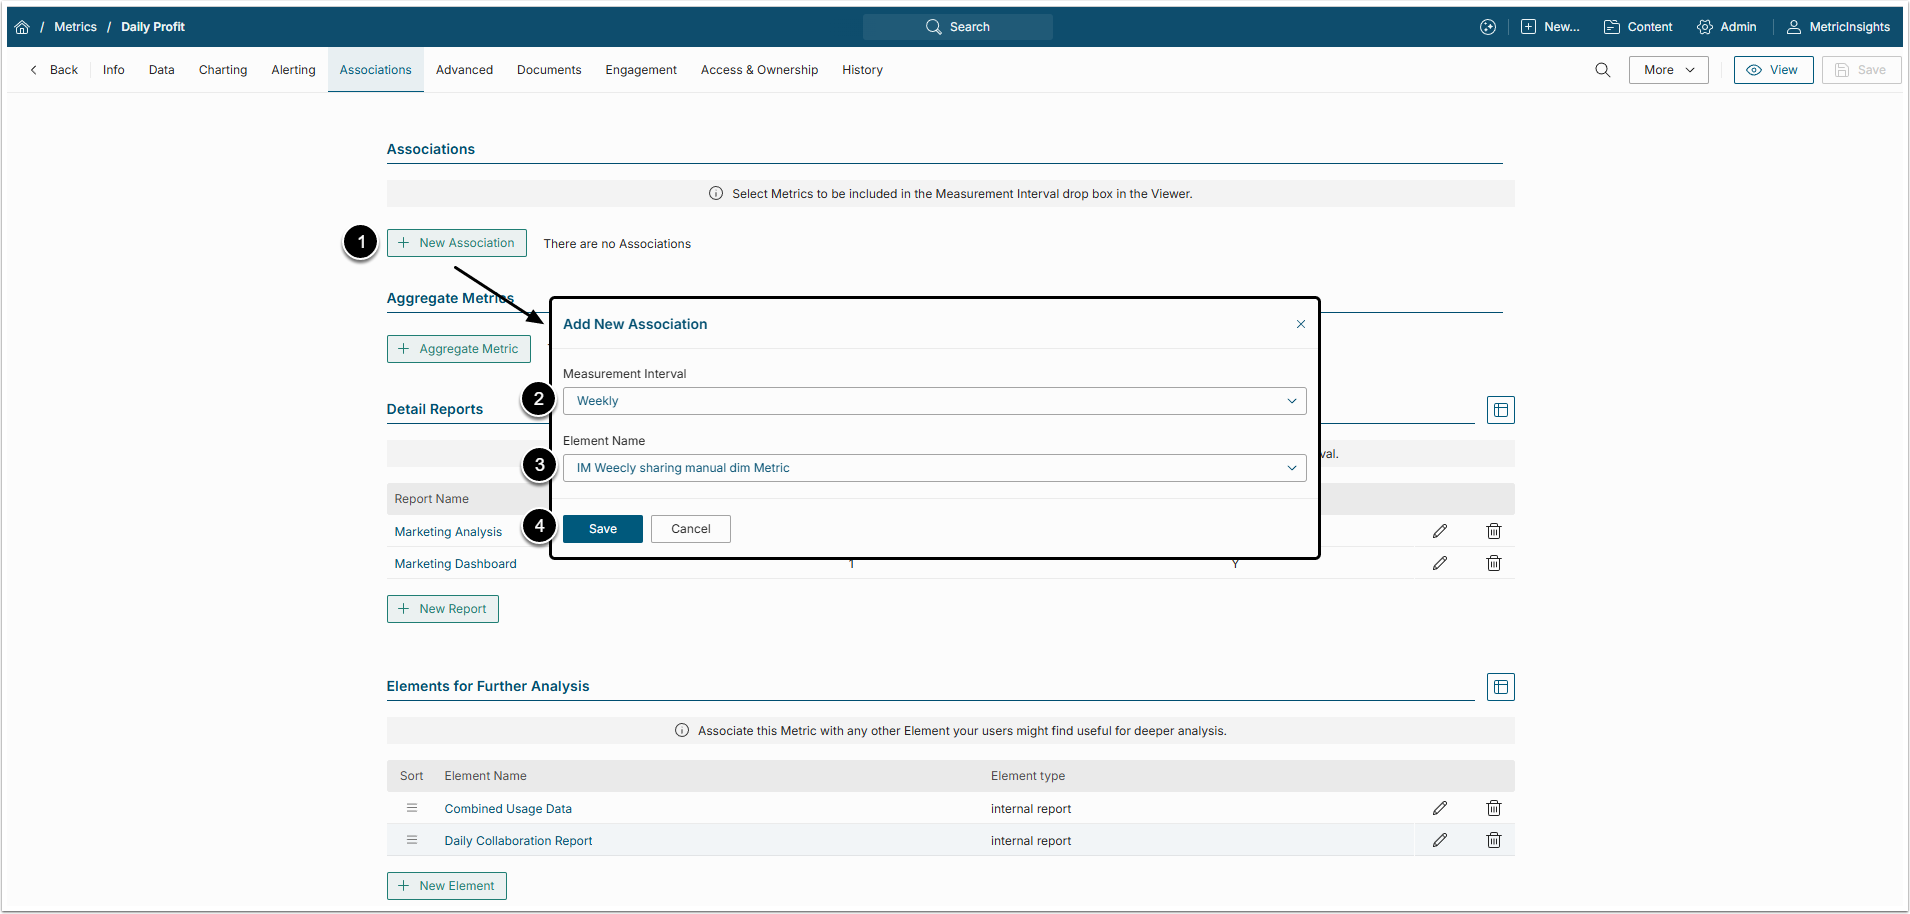Close the Add New Association dialog

1300,324
